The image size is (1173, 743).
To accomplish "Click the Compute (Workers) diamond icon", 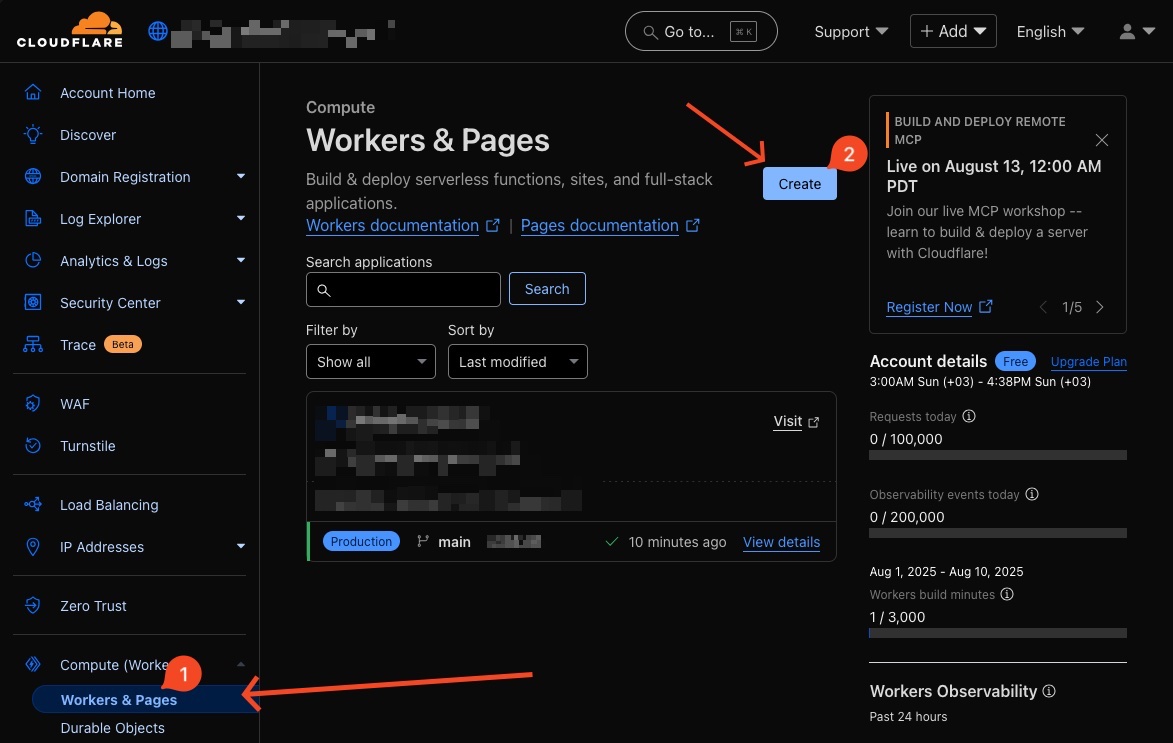I will pos(33,664).
